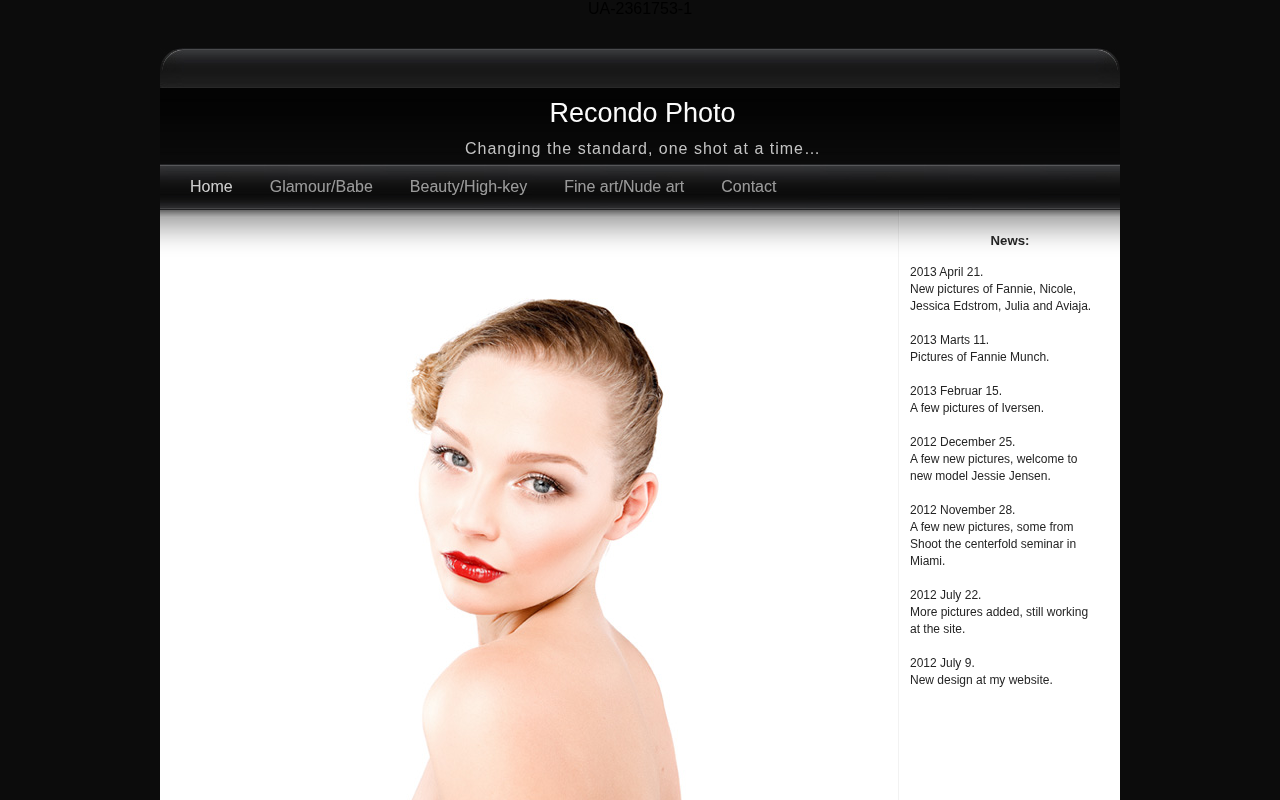This screenshot has width=1280, height=800.
Task: Select the Fine art/Nude art menu item
Action: 624,187
